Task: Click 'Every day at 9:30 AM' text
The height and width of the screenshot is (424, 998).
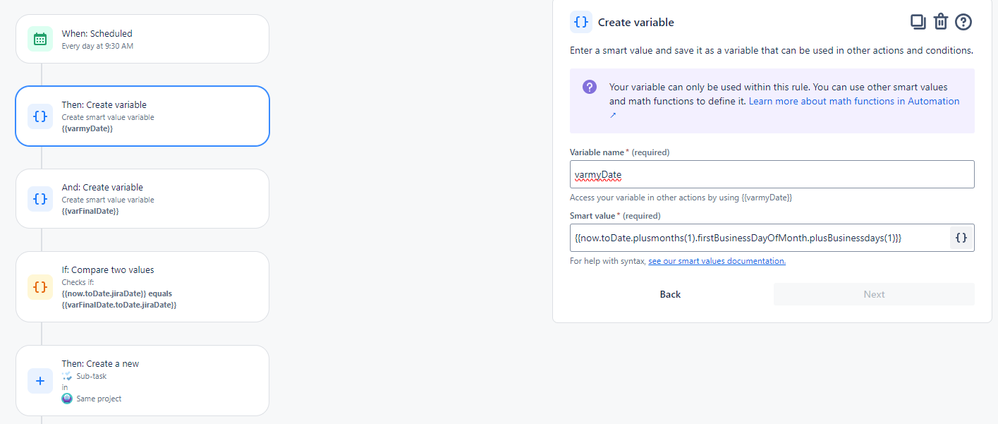Action: (x=97, y=46)
